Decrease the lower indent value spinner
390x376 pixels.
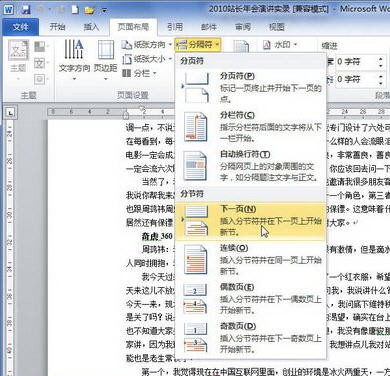380,83
